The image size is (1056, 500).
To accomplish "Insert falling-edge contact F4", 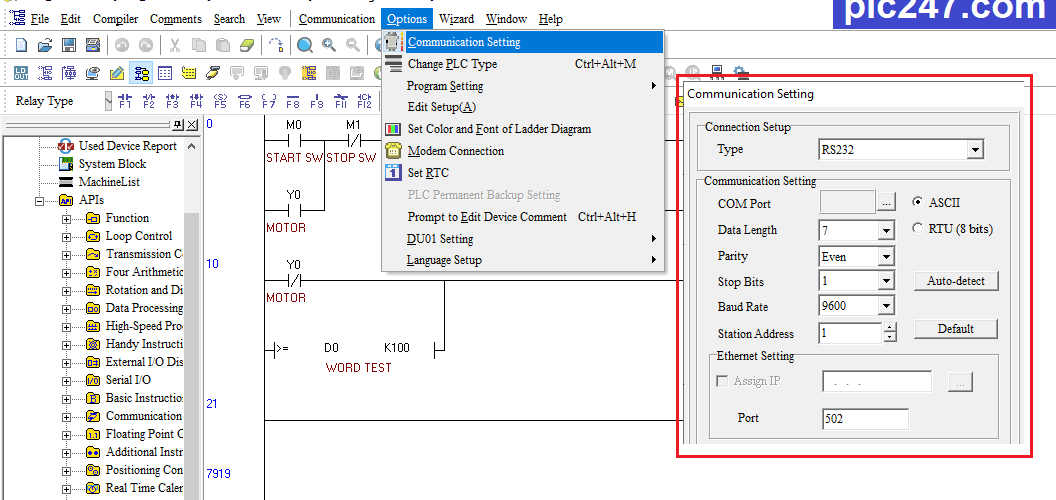I will pos(196,101).
